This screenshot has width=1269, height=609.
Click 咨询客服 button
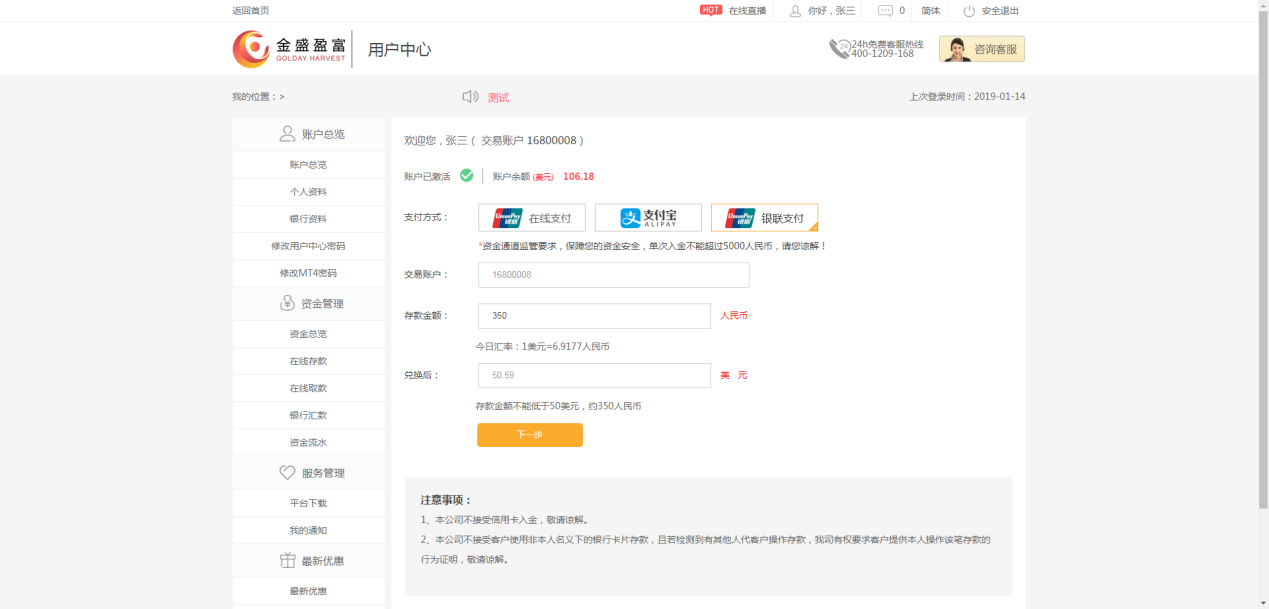(x=982, y=49)
